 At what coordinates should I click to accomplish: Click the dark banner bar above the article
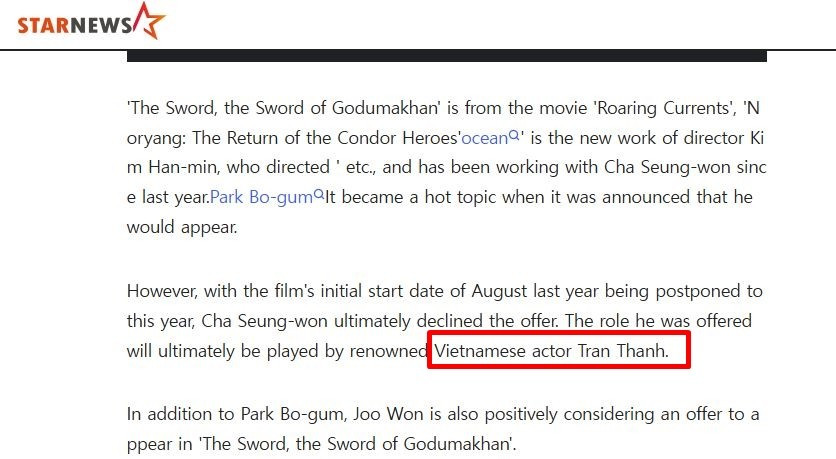tap(446, 55)
